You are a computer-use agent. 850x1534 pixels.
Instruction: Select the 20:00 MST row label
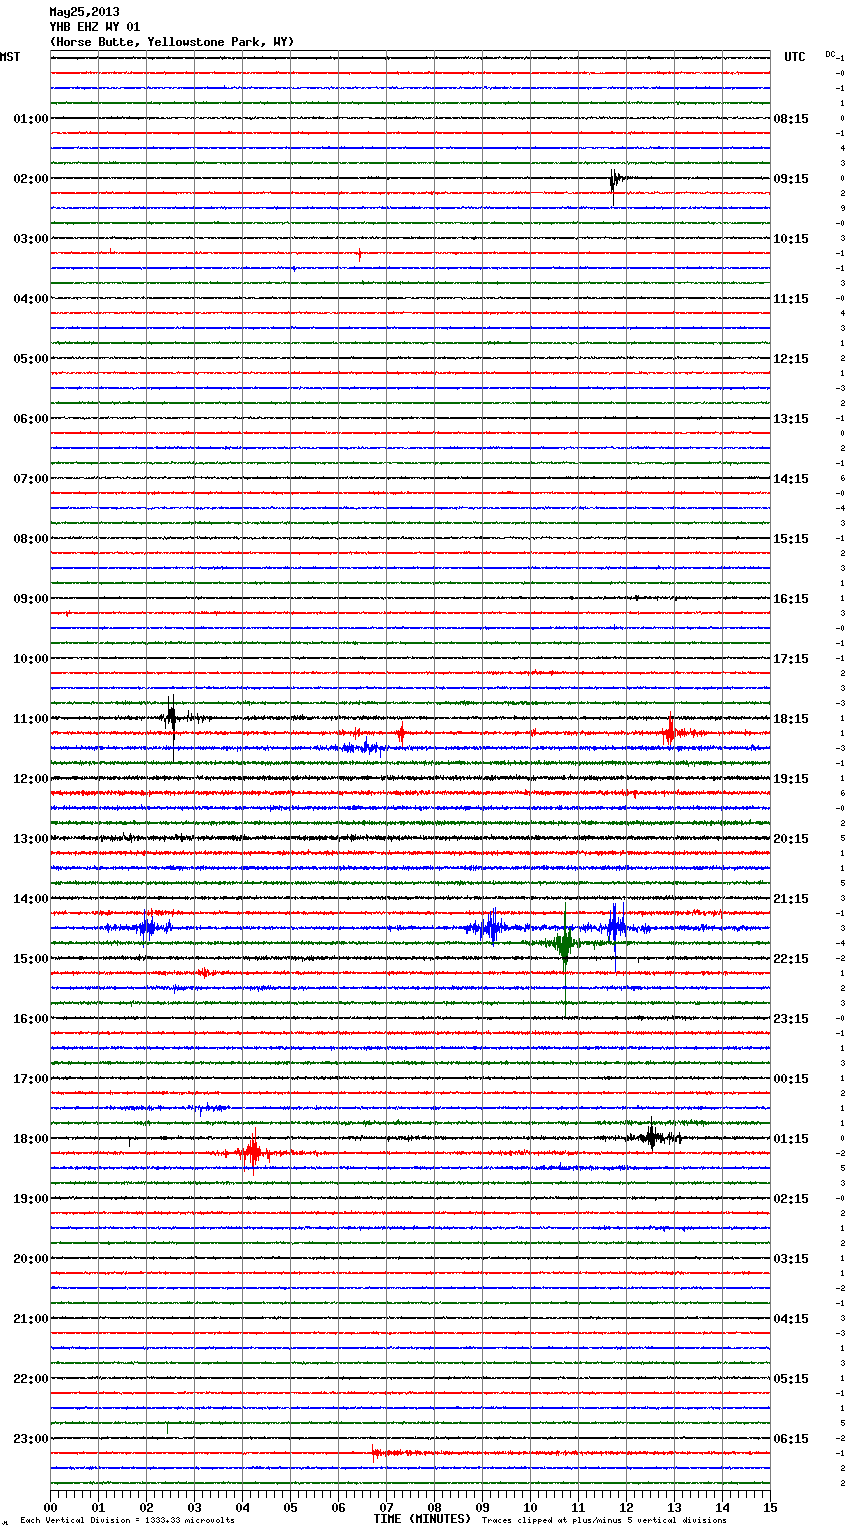(31, 1259)
